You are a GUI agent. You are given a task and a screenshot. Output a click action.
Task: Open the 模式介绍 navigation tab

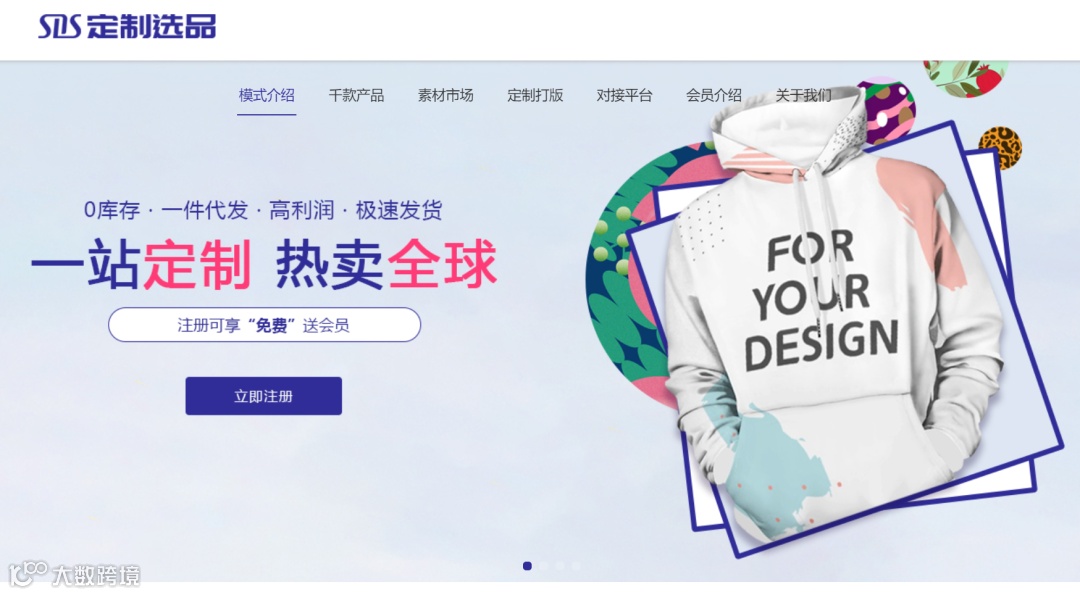click(x=267, y=95)
